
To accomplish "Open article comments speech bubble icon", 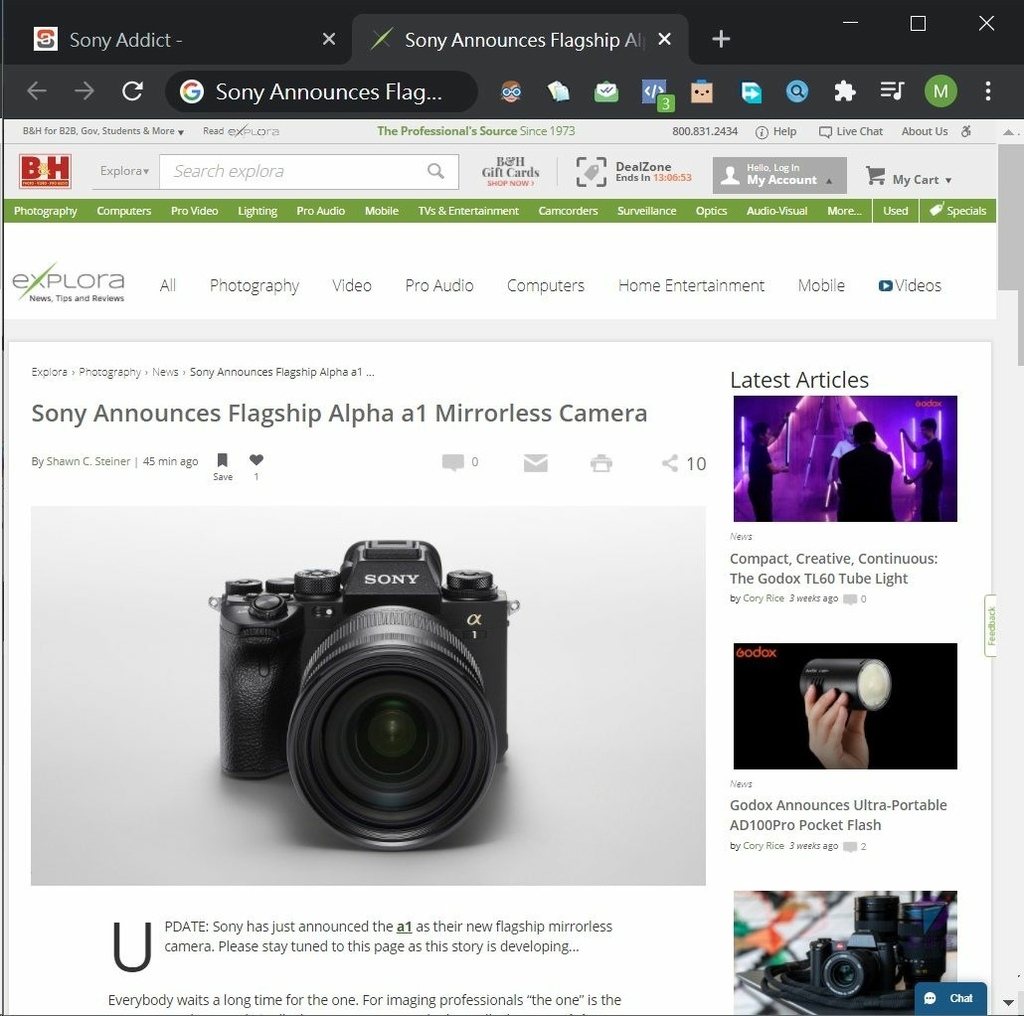I will pos(453,462).
